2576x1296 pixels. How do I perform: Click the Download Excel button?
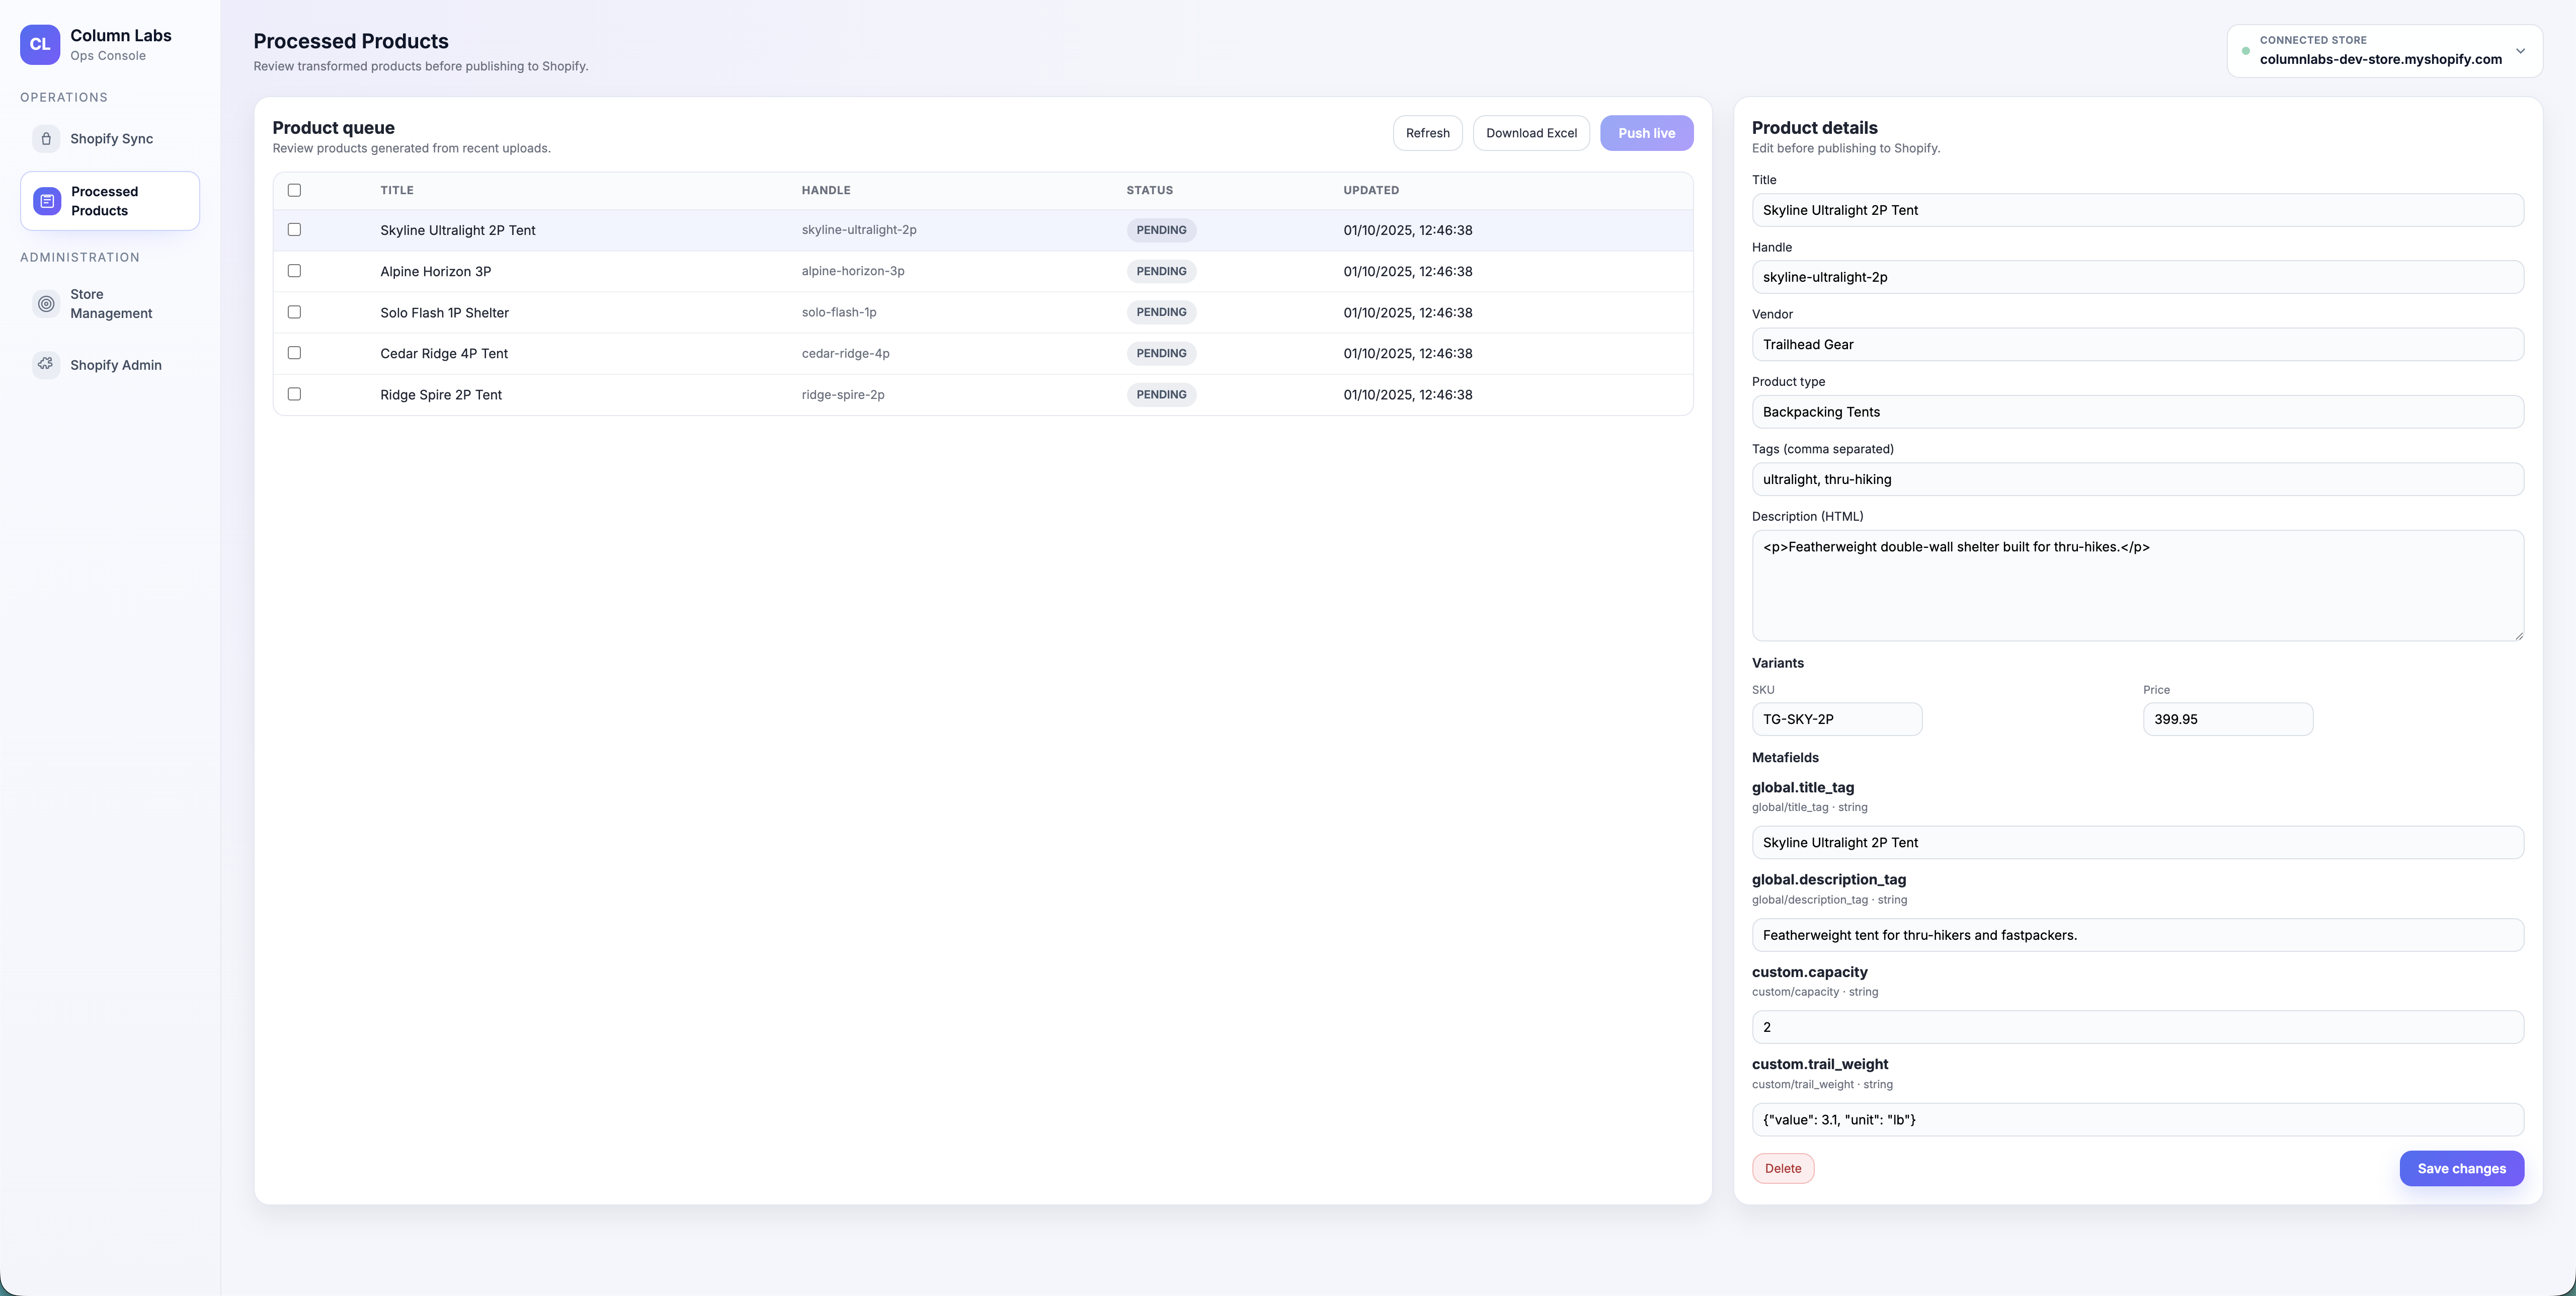[x=1530, y=133]
